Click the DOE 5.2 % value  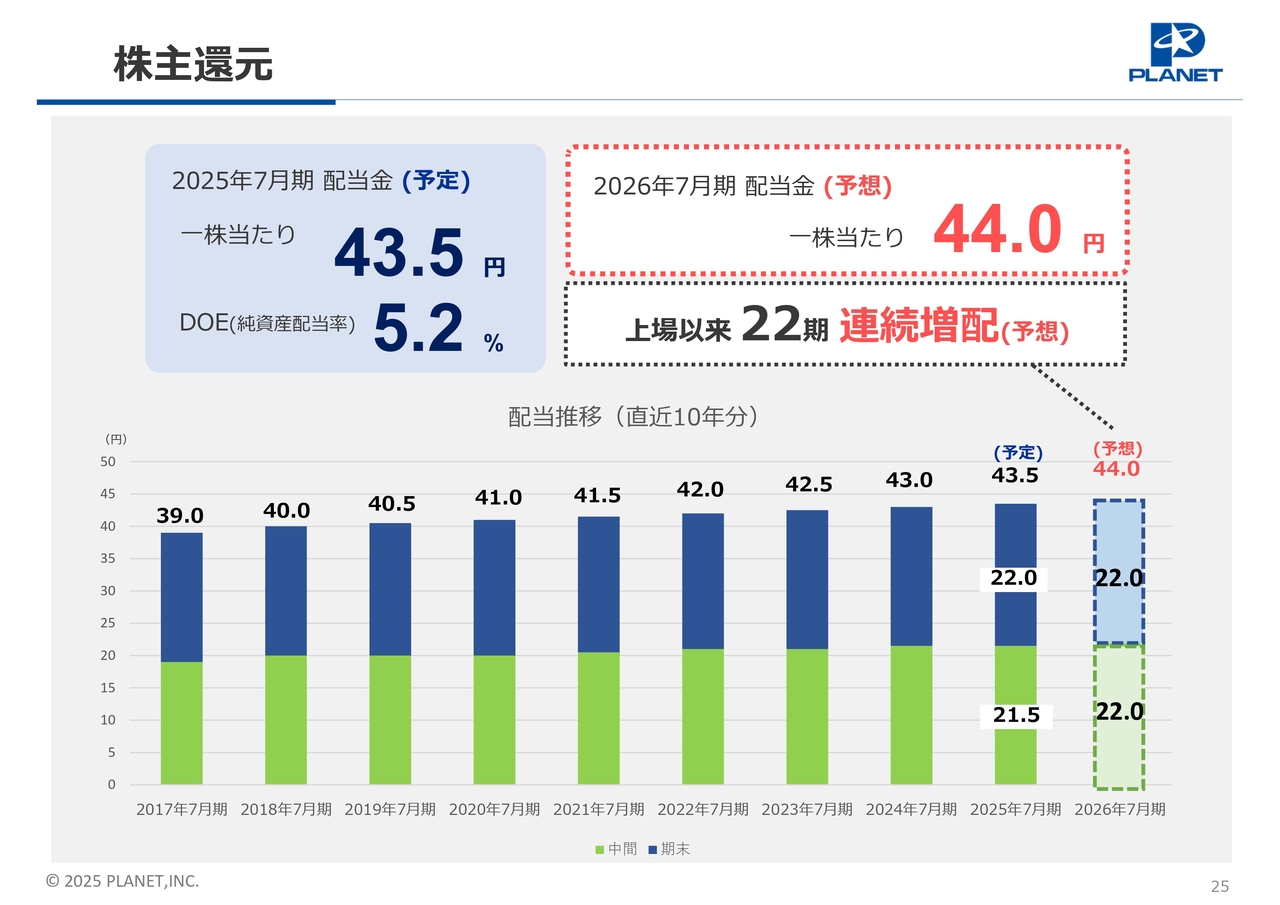[418, 330]
